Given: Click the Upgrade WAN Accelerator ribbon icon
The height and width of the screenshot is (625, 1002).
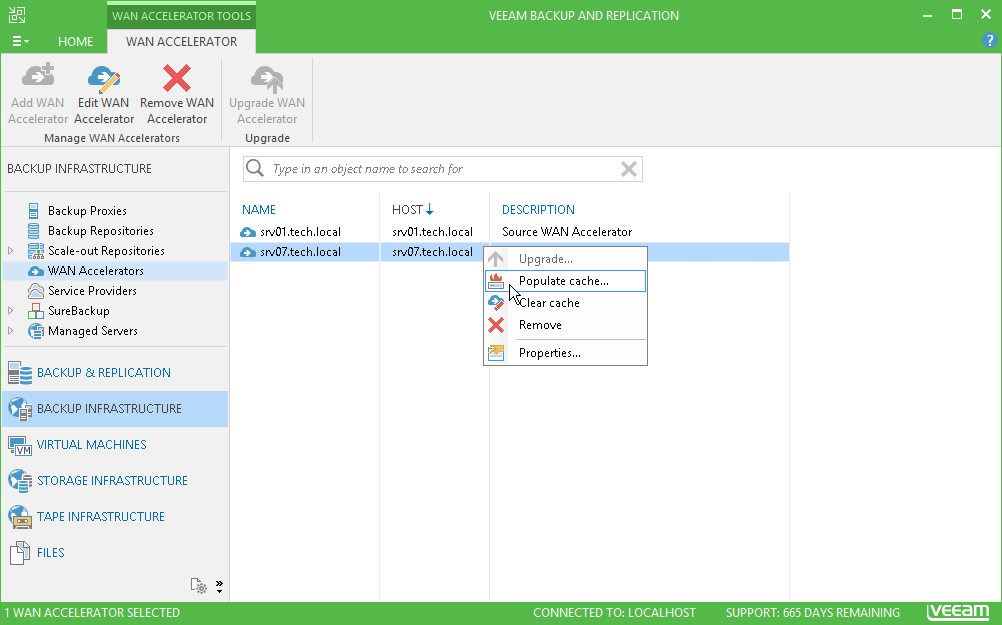Looking at the screenshot, I should click(x=267, y=79).
